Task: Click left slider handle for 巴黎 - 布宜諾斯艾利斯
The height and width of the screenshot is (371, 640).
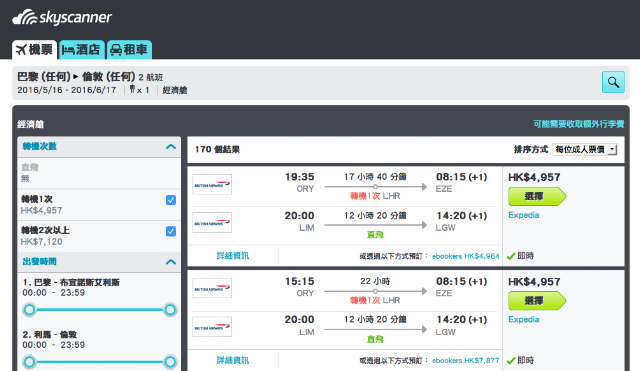Action: point(29,310)
